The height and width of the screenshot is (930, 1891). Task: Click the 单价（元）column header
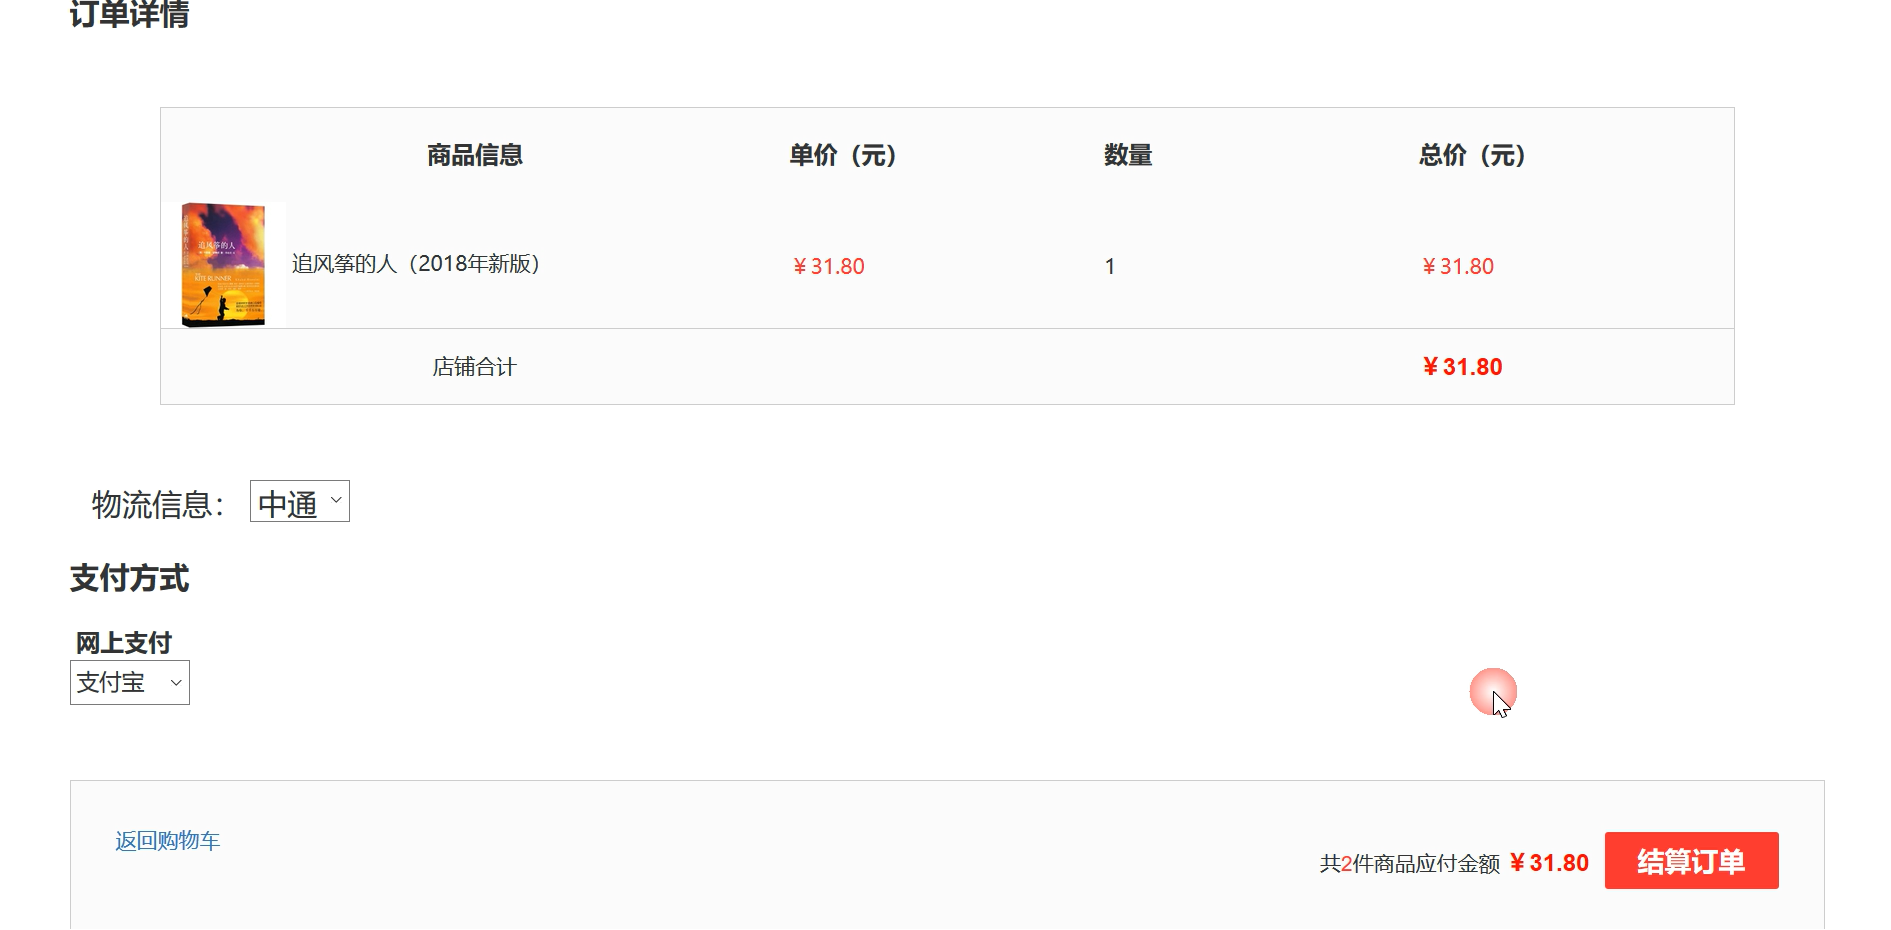(843, 155)
